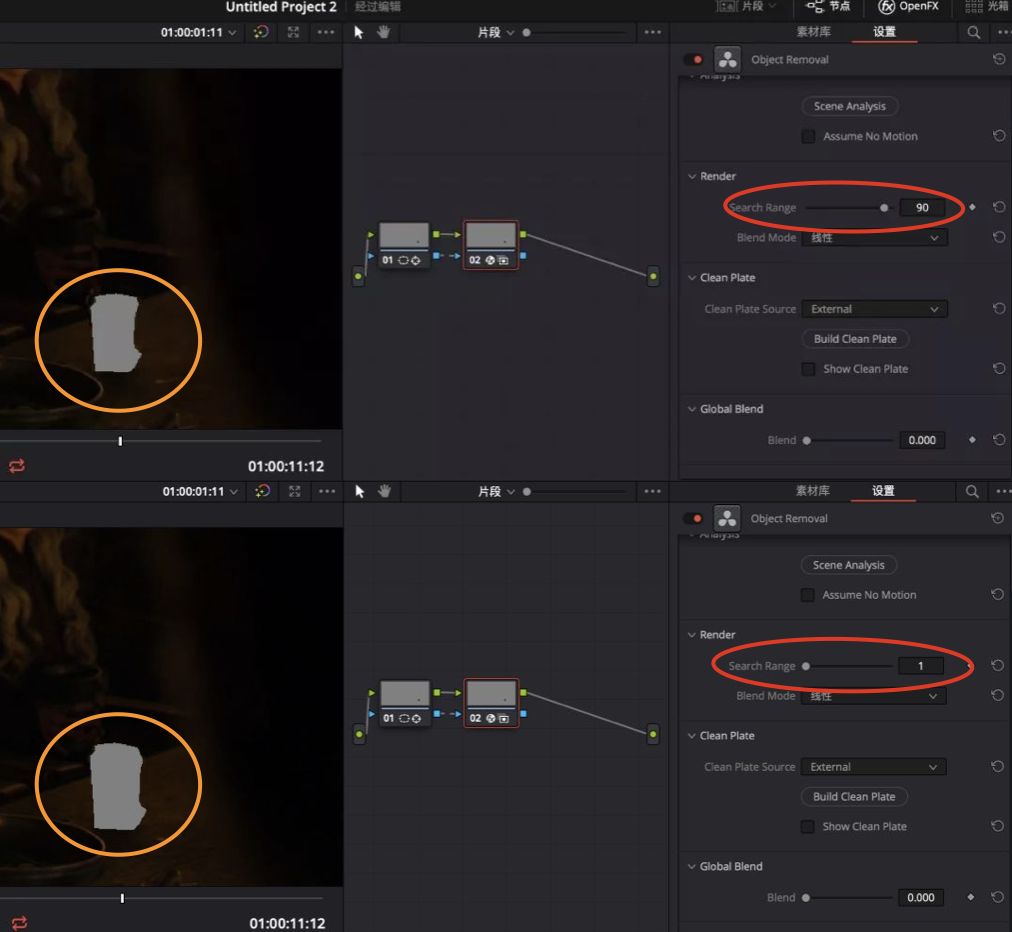Open the Clean Plate Source dropdown in the lower panel
Screen dimensions: 1012x932
tap(874, 767)
